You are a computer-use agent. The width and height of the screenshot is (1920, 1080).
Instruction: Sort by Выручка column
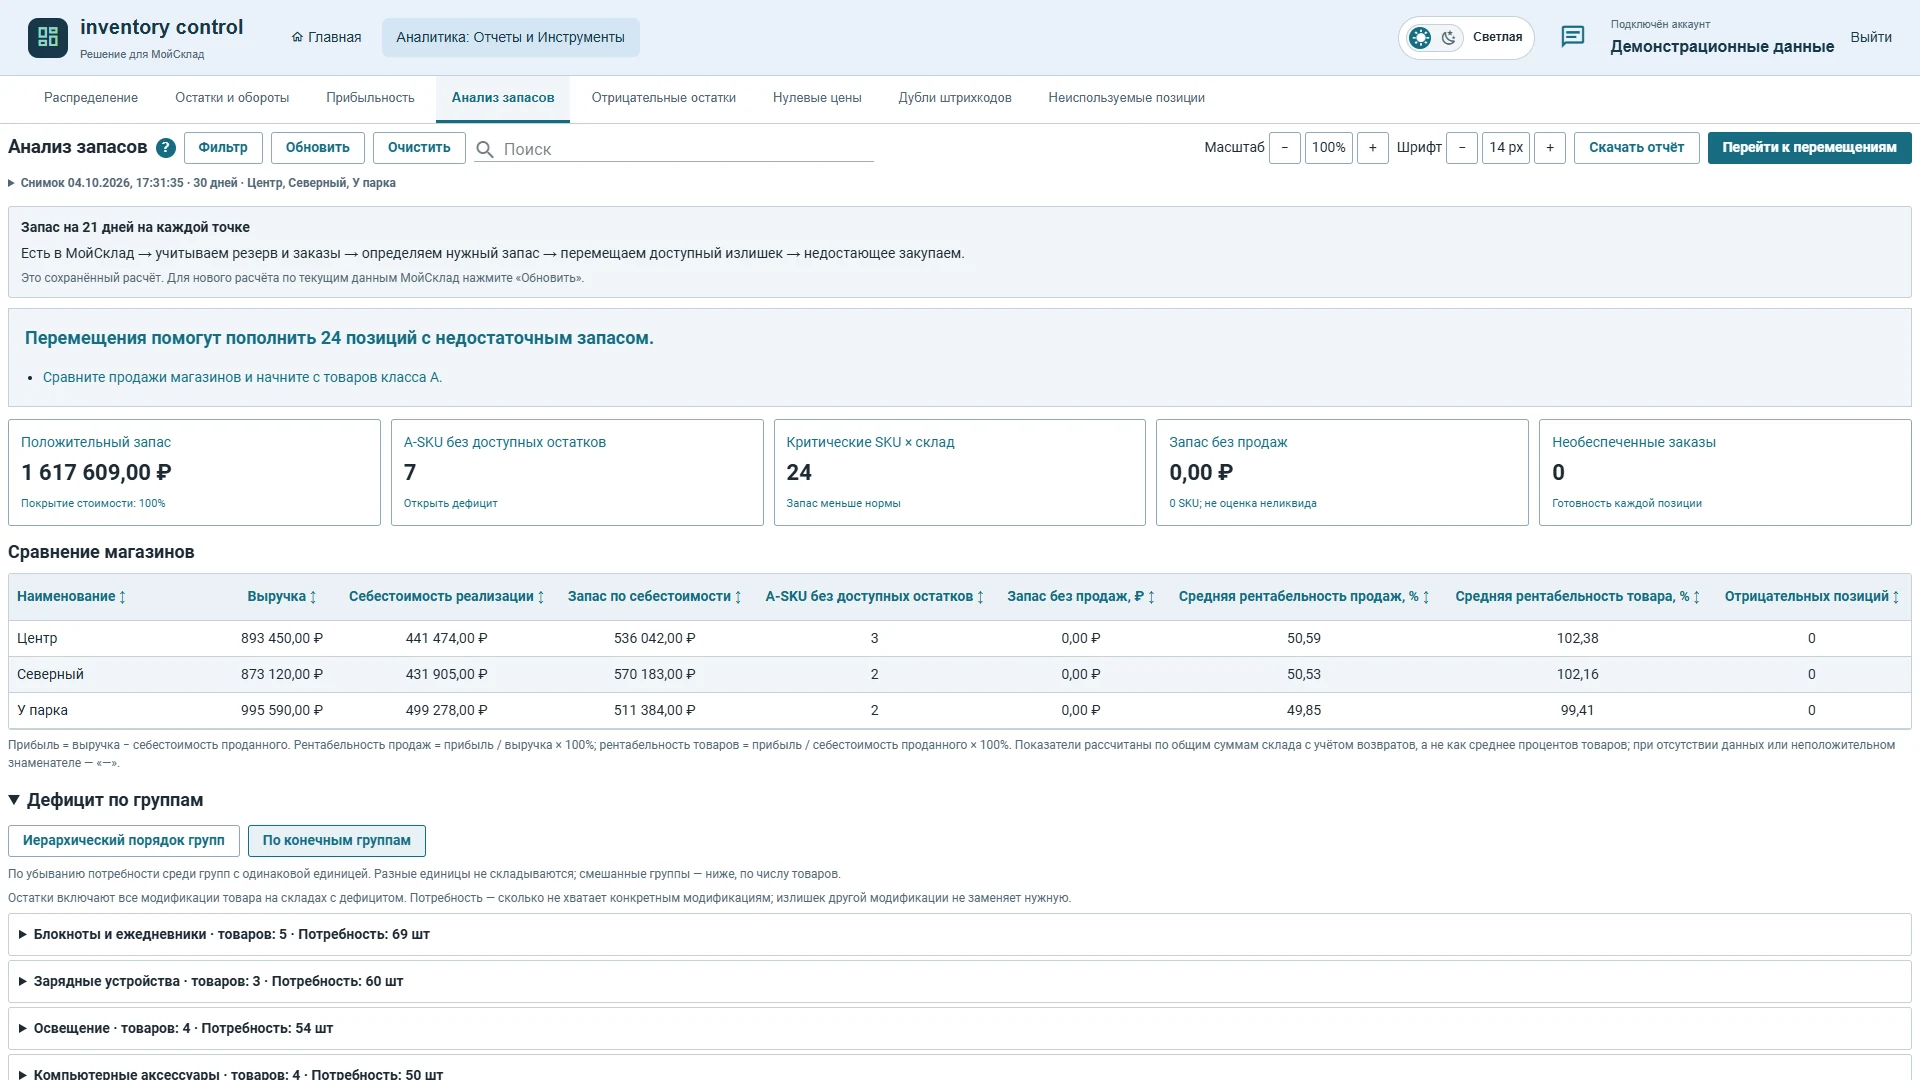(x=282, y=597)
